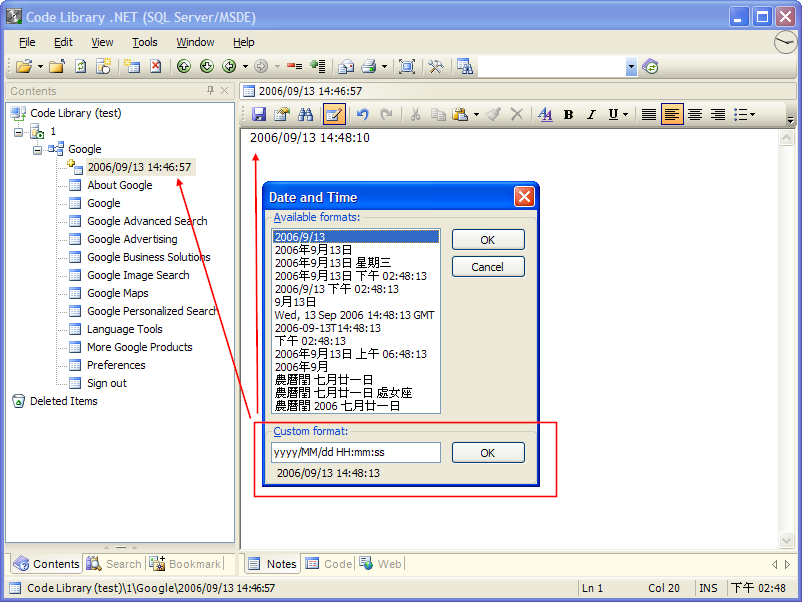Switch to the Search tab at bottom left
The image size is (802, 602).
tap(115, 564)
